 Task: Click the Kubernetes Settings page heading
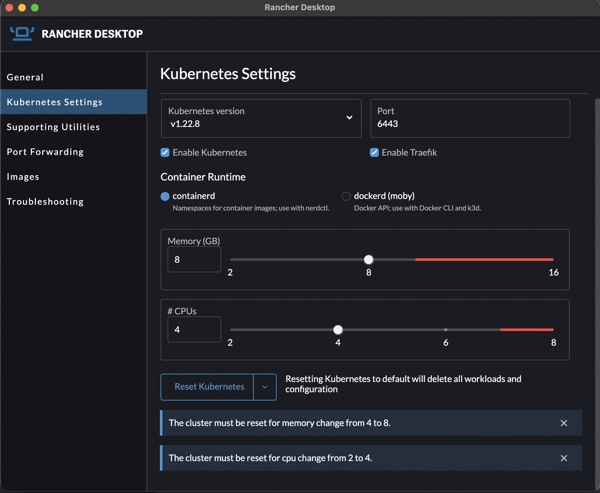pos(228,73)
